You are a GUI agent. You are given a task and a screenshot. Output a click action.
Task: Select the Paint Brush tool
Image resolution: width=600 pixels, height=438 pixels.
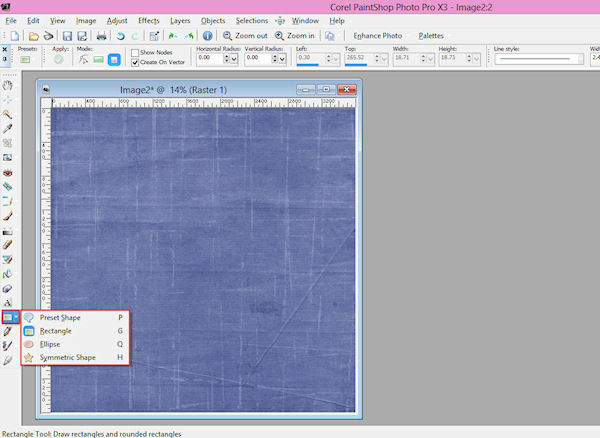[x=7, y=216]
